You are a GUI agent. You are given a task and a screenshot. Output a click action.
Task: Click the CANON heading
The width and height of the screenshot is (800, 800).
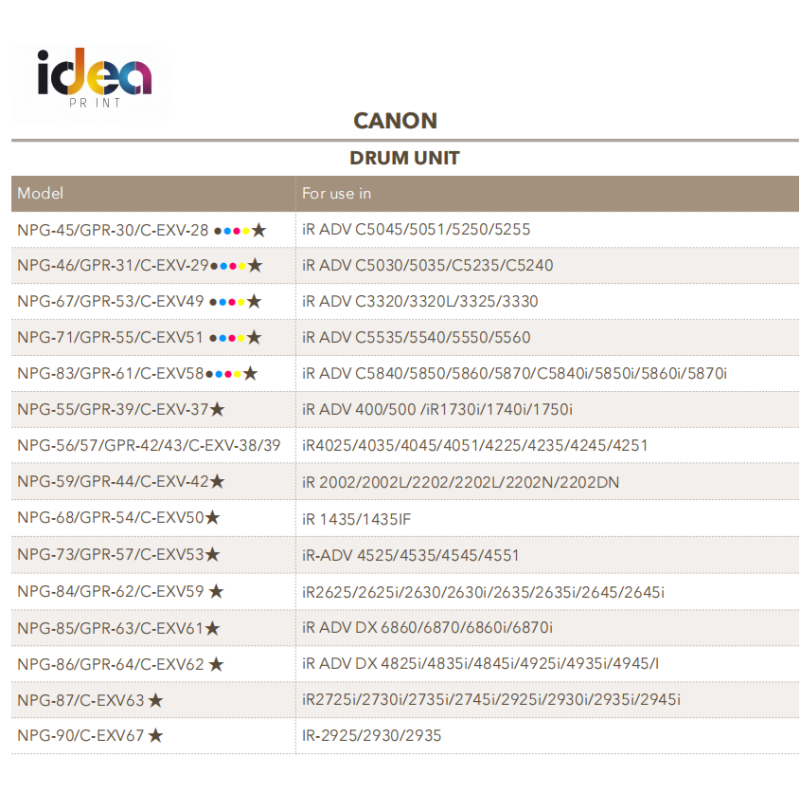(x=395, y=121)
